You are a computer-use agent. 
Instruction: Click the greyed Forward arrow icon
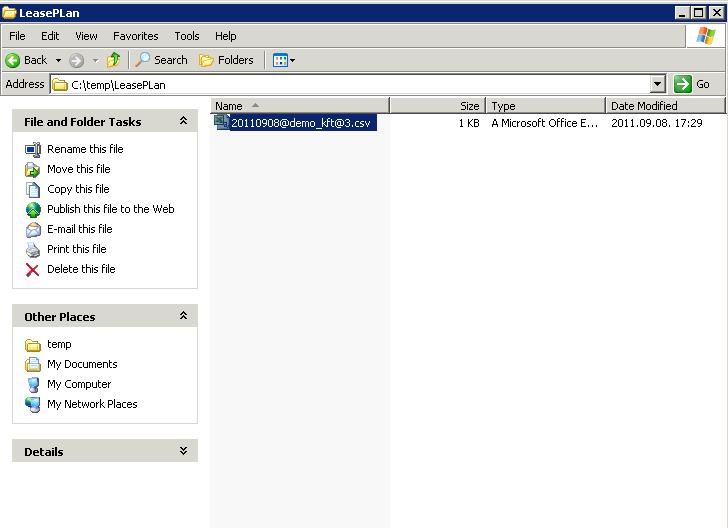pos(77,60)
